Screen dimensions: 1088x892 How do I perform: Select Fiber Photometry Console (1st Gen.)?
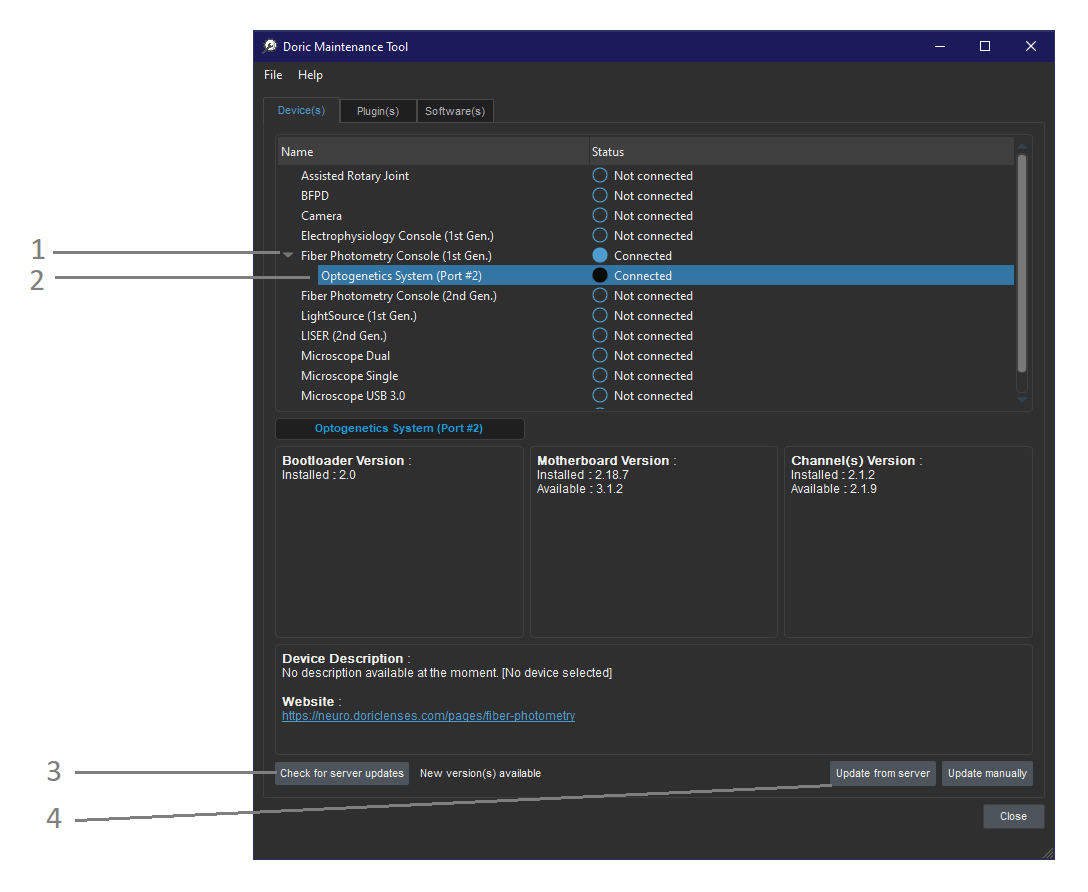(x=396, y=255)
